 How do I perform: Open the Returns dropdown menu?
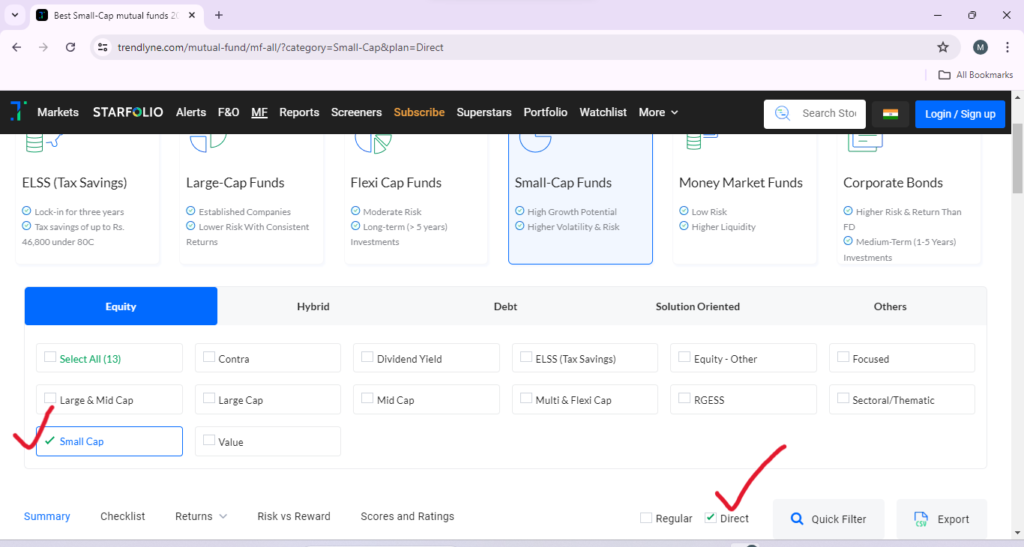[x=201, y=516]
